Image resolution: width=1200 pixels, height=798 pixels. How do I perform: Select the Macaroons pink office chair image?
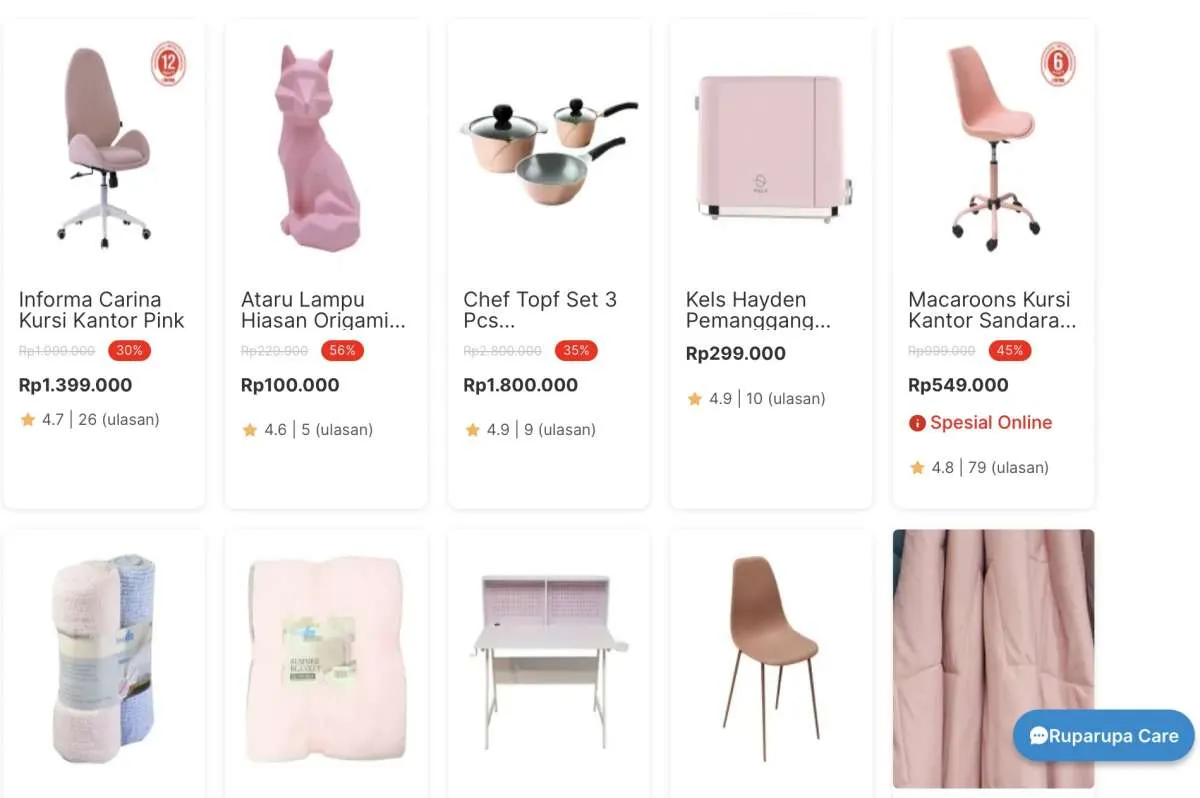993,148
